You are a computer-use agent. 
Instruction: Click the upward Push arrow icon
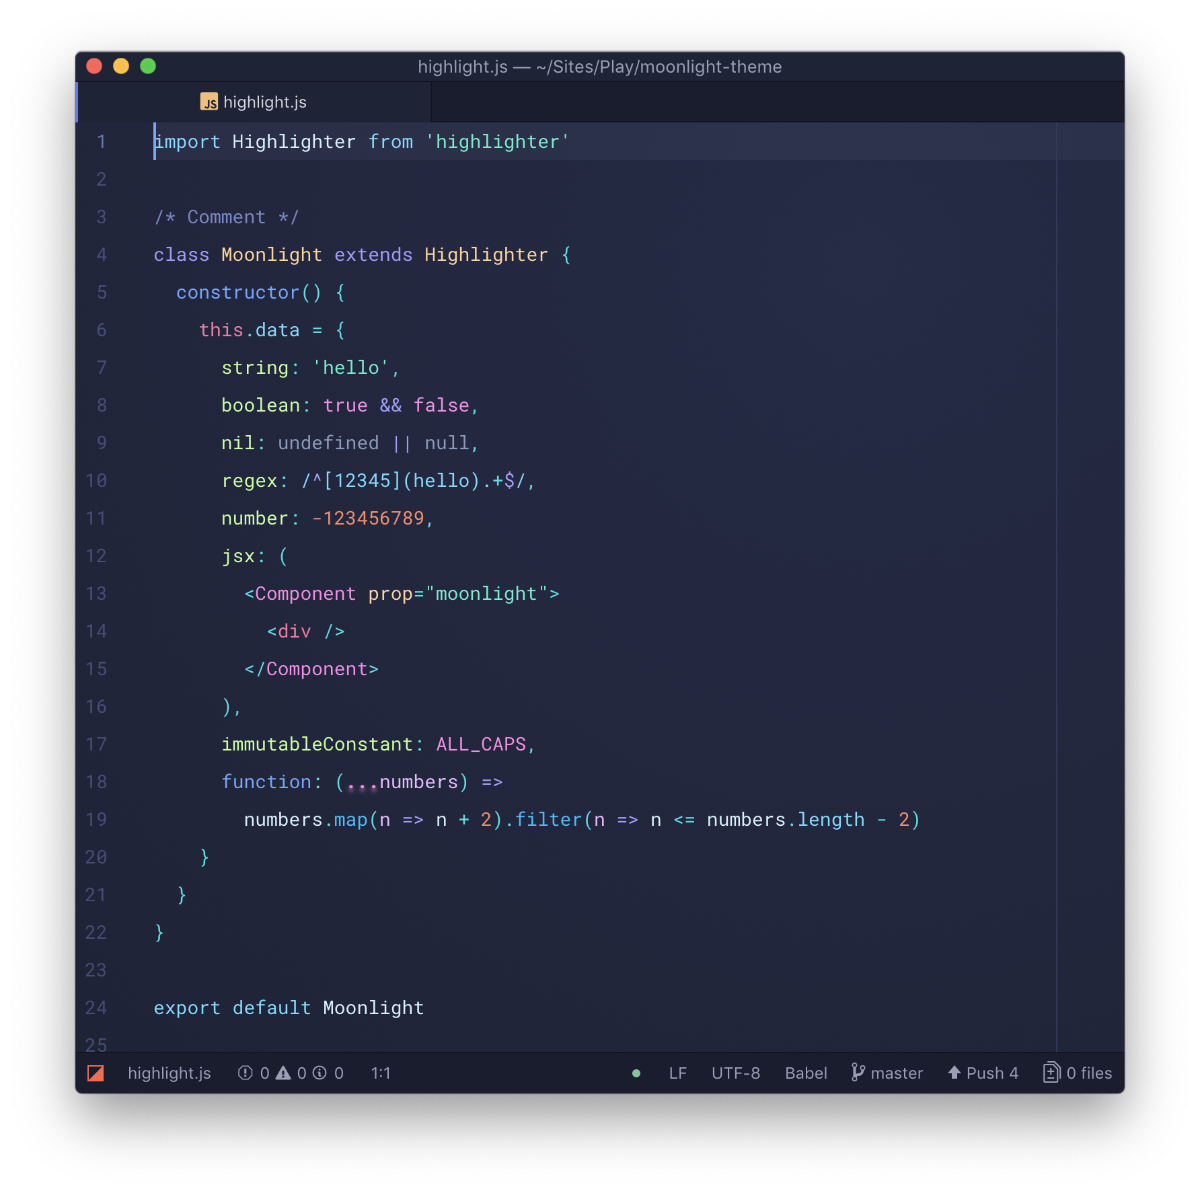point(955,1072)
